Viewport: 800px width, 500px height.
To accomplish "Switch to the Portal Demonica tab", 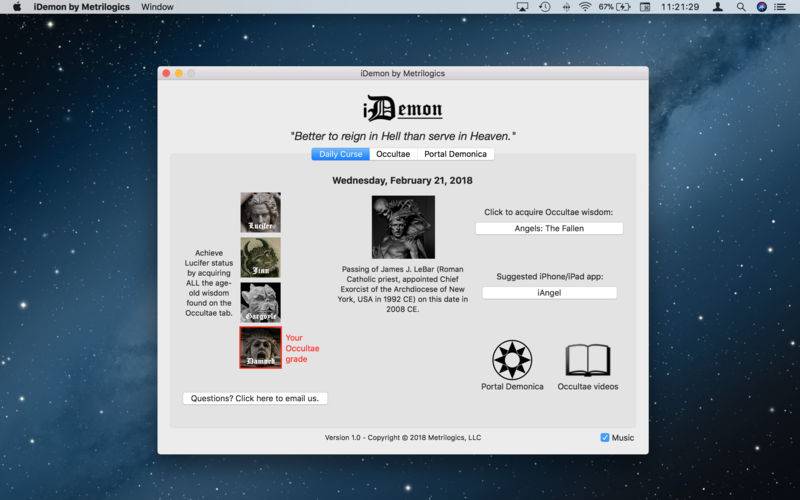I will click(x=456, y=154).
